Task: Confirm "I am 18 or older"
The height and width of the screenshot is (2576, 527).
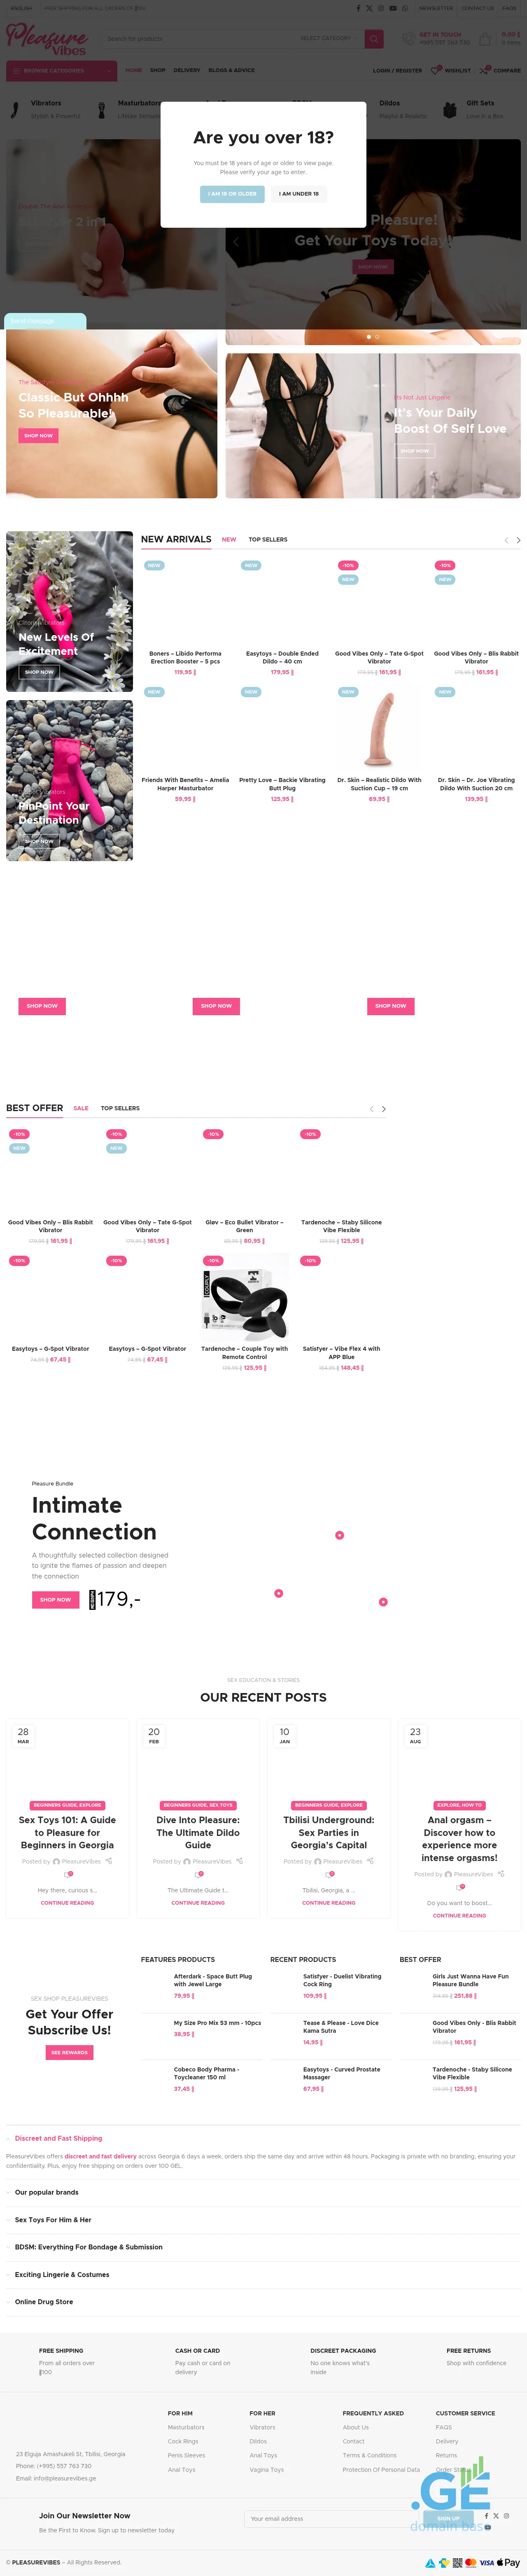Action: coord(232,194)
